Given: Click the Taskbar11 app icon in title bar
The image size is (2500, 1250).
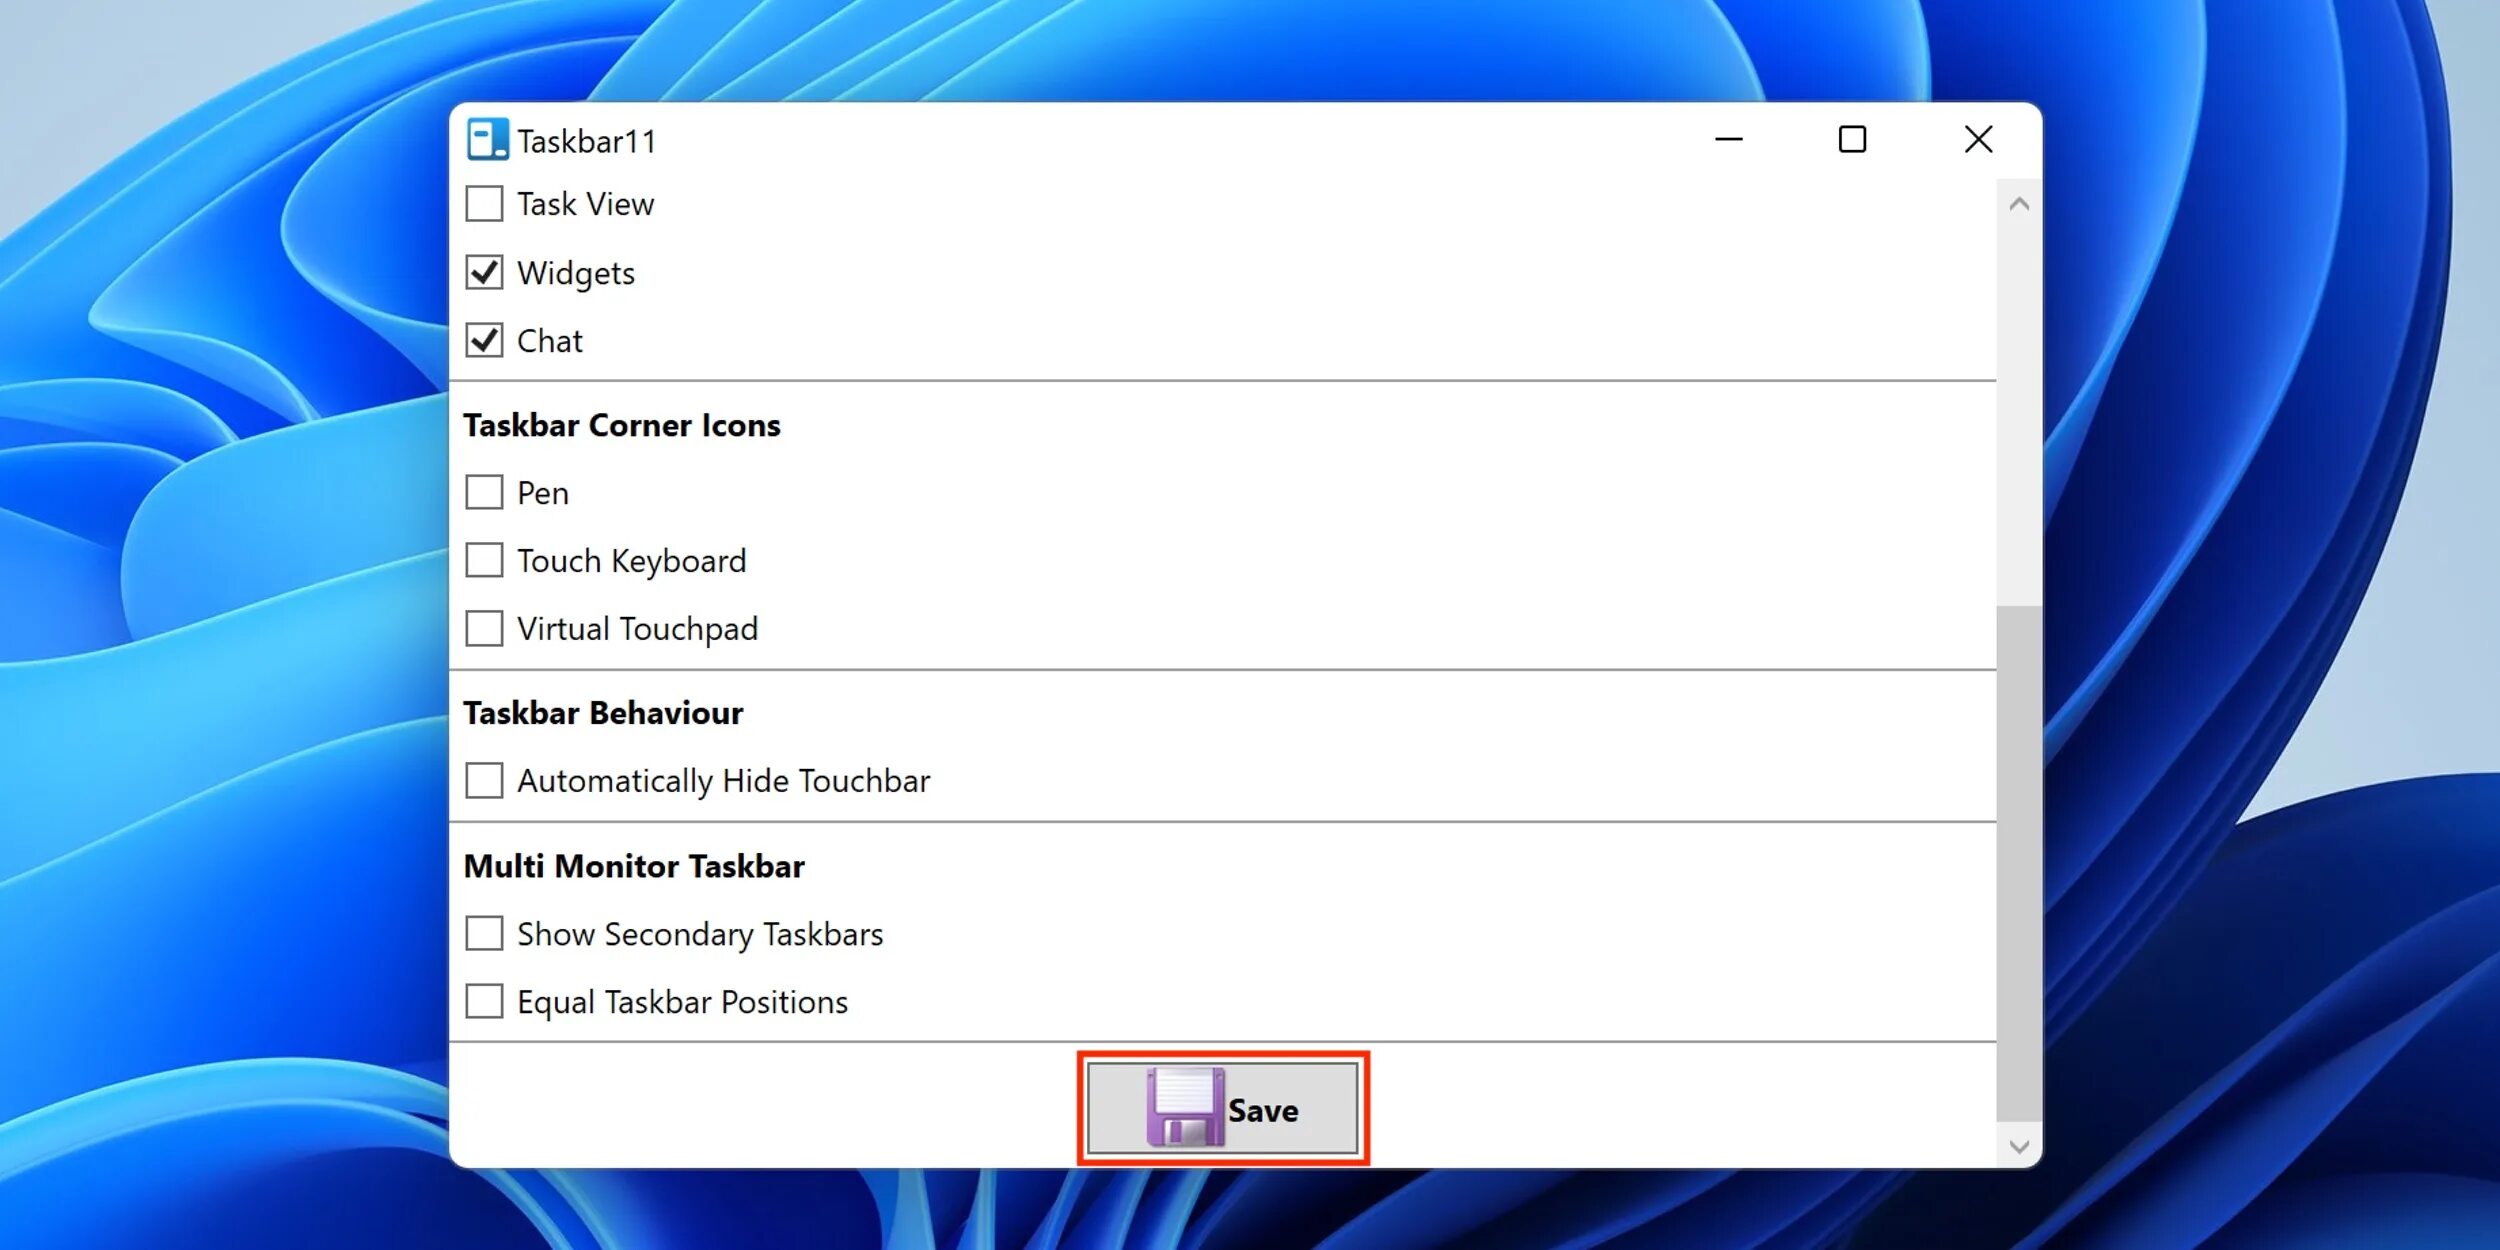Looking at the screenshot, I should [487, 140].
